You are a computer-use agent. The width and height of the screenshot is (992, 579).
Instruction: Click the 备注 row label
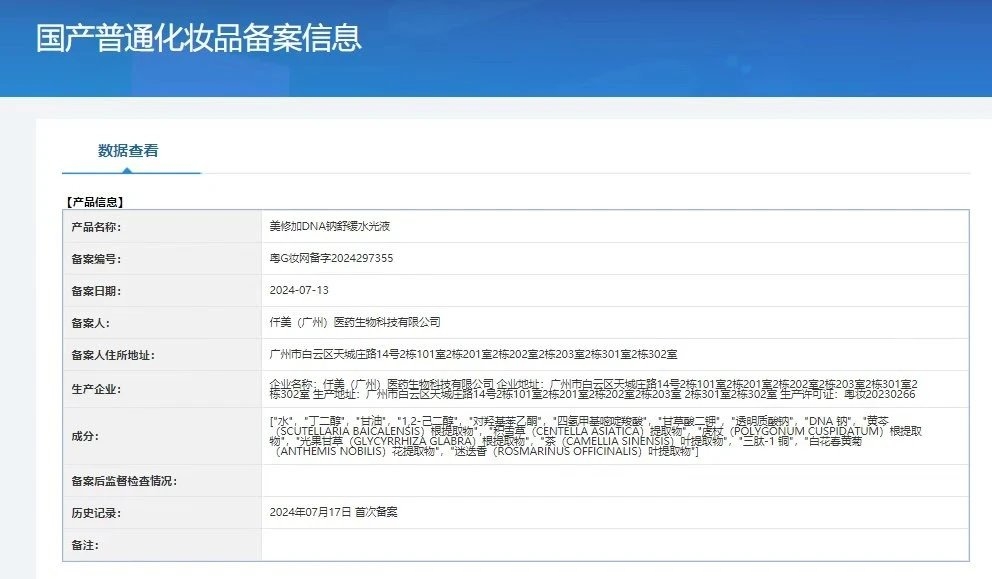(85, 545)
